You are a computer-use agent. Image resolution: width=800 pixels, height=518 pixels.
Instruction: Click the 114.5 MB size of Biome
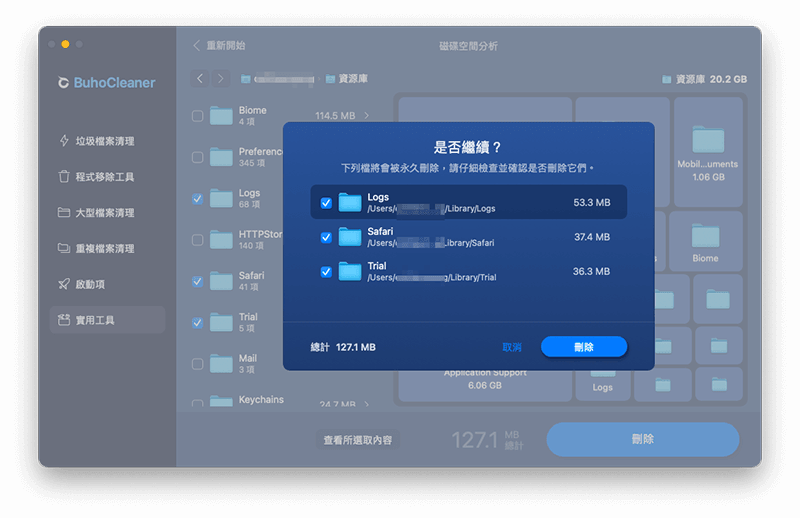335,116
